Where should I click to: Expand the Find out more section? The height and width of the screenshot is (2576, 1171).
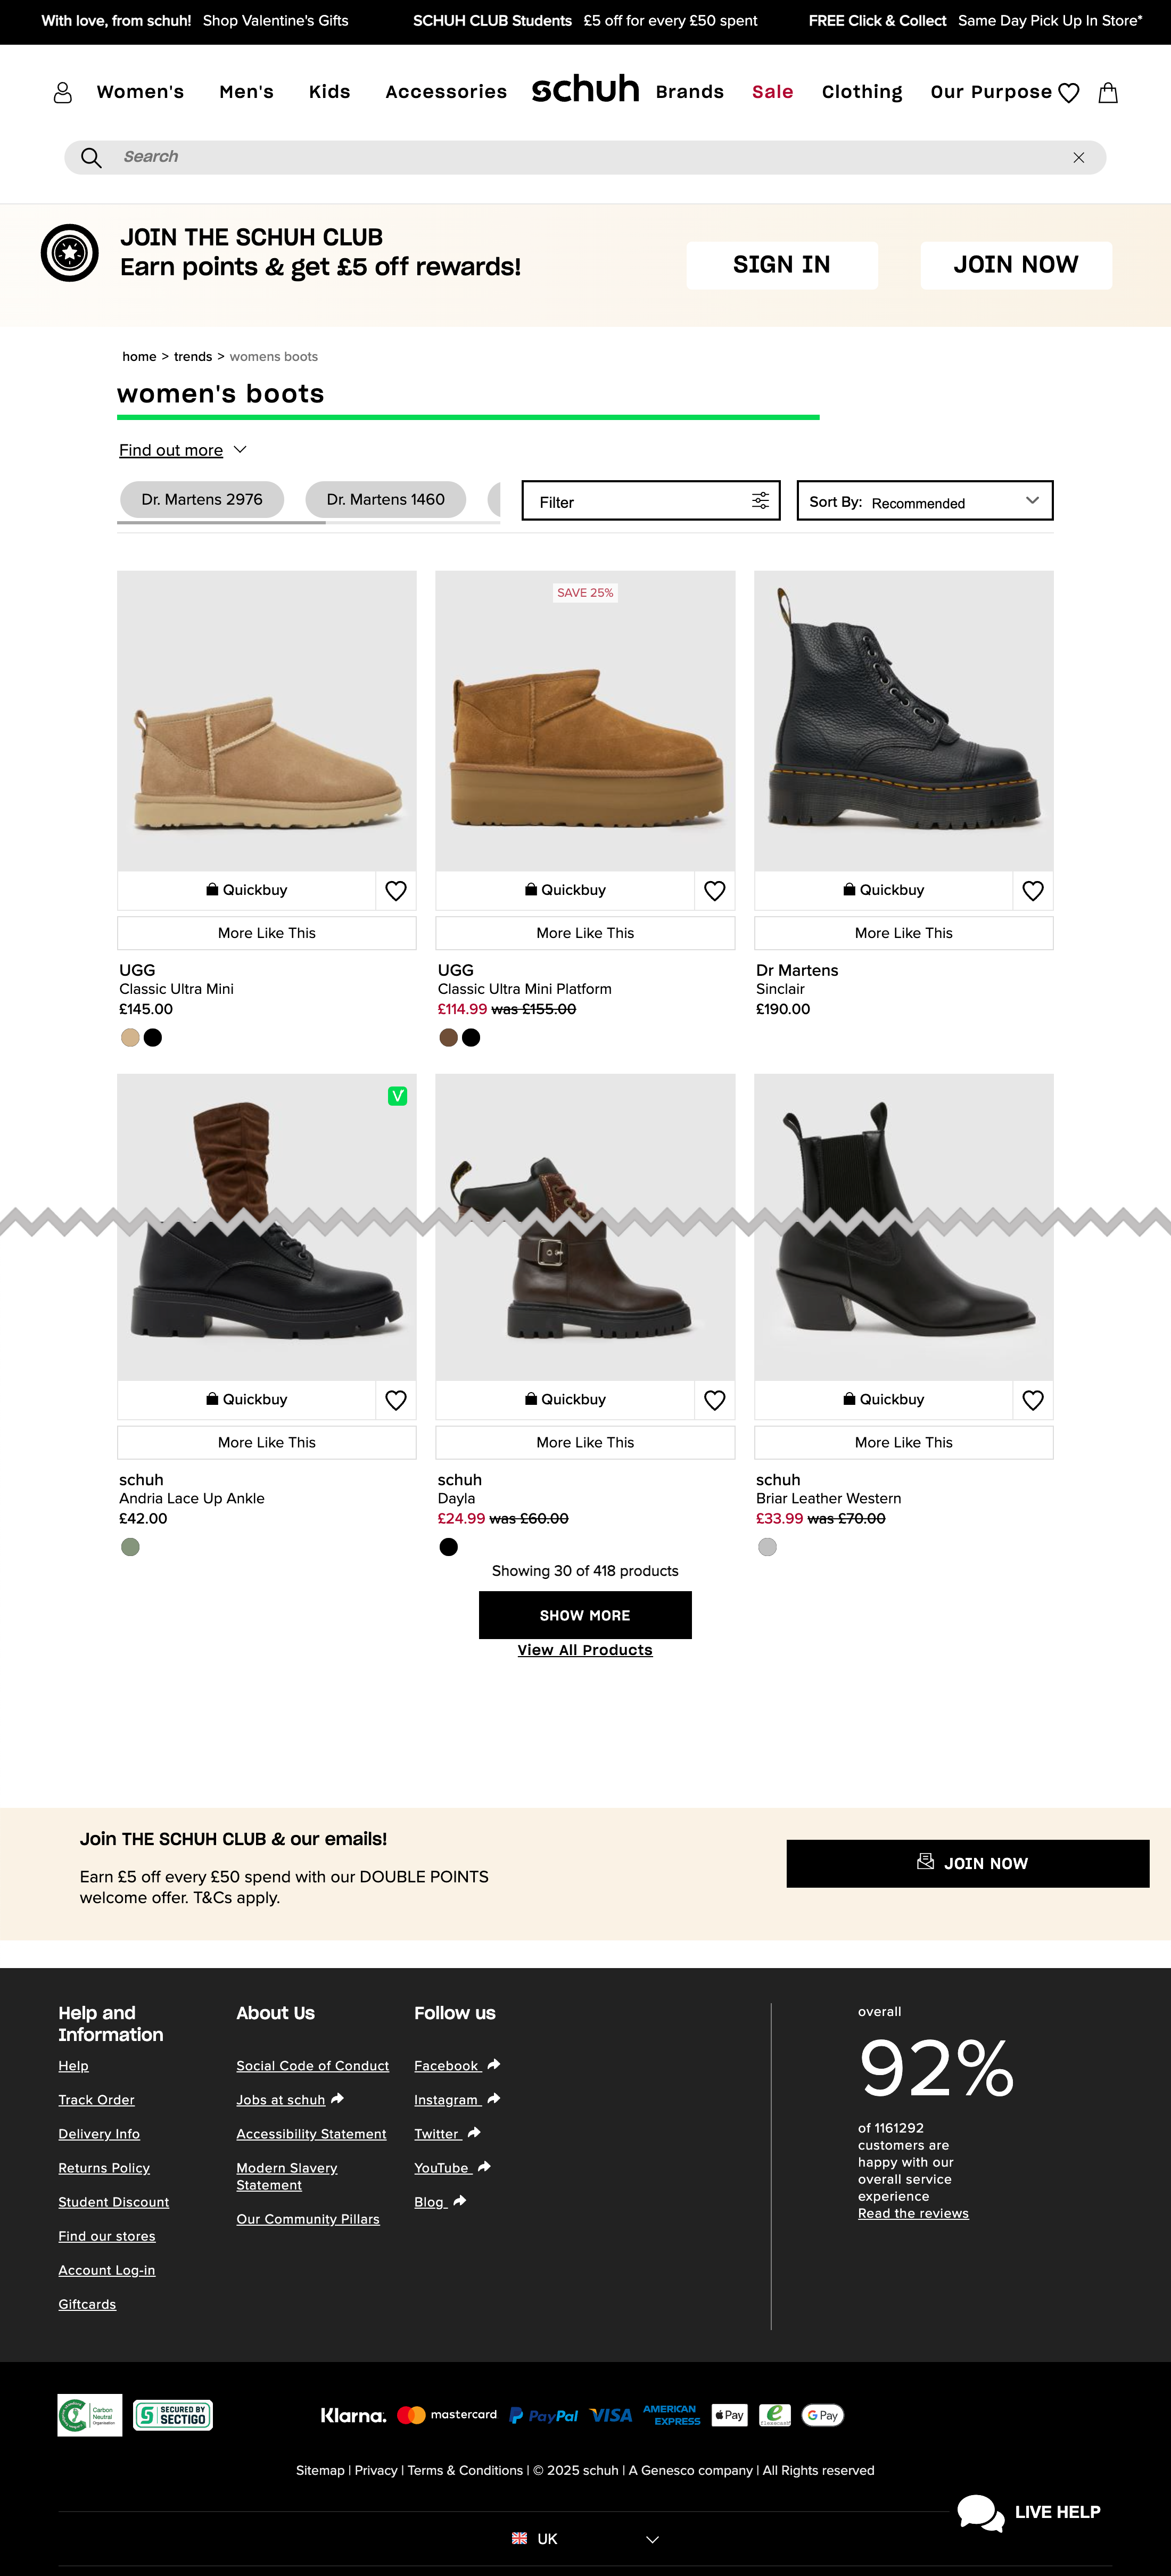[x=182, y=450]
